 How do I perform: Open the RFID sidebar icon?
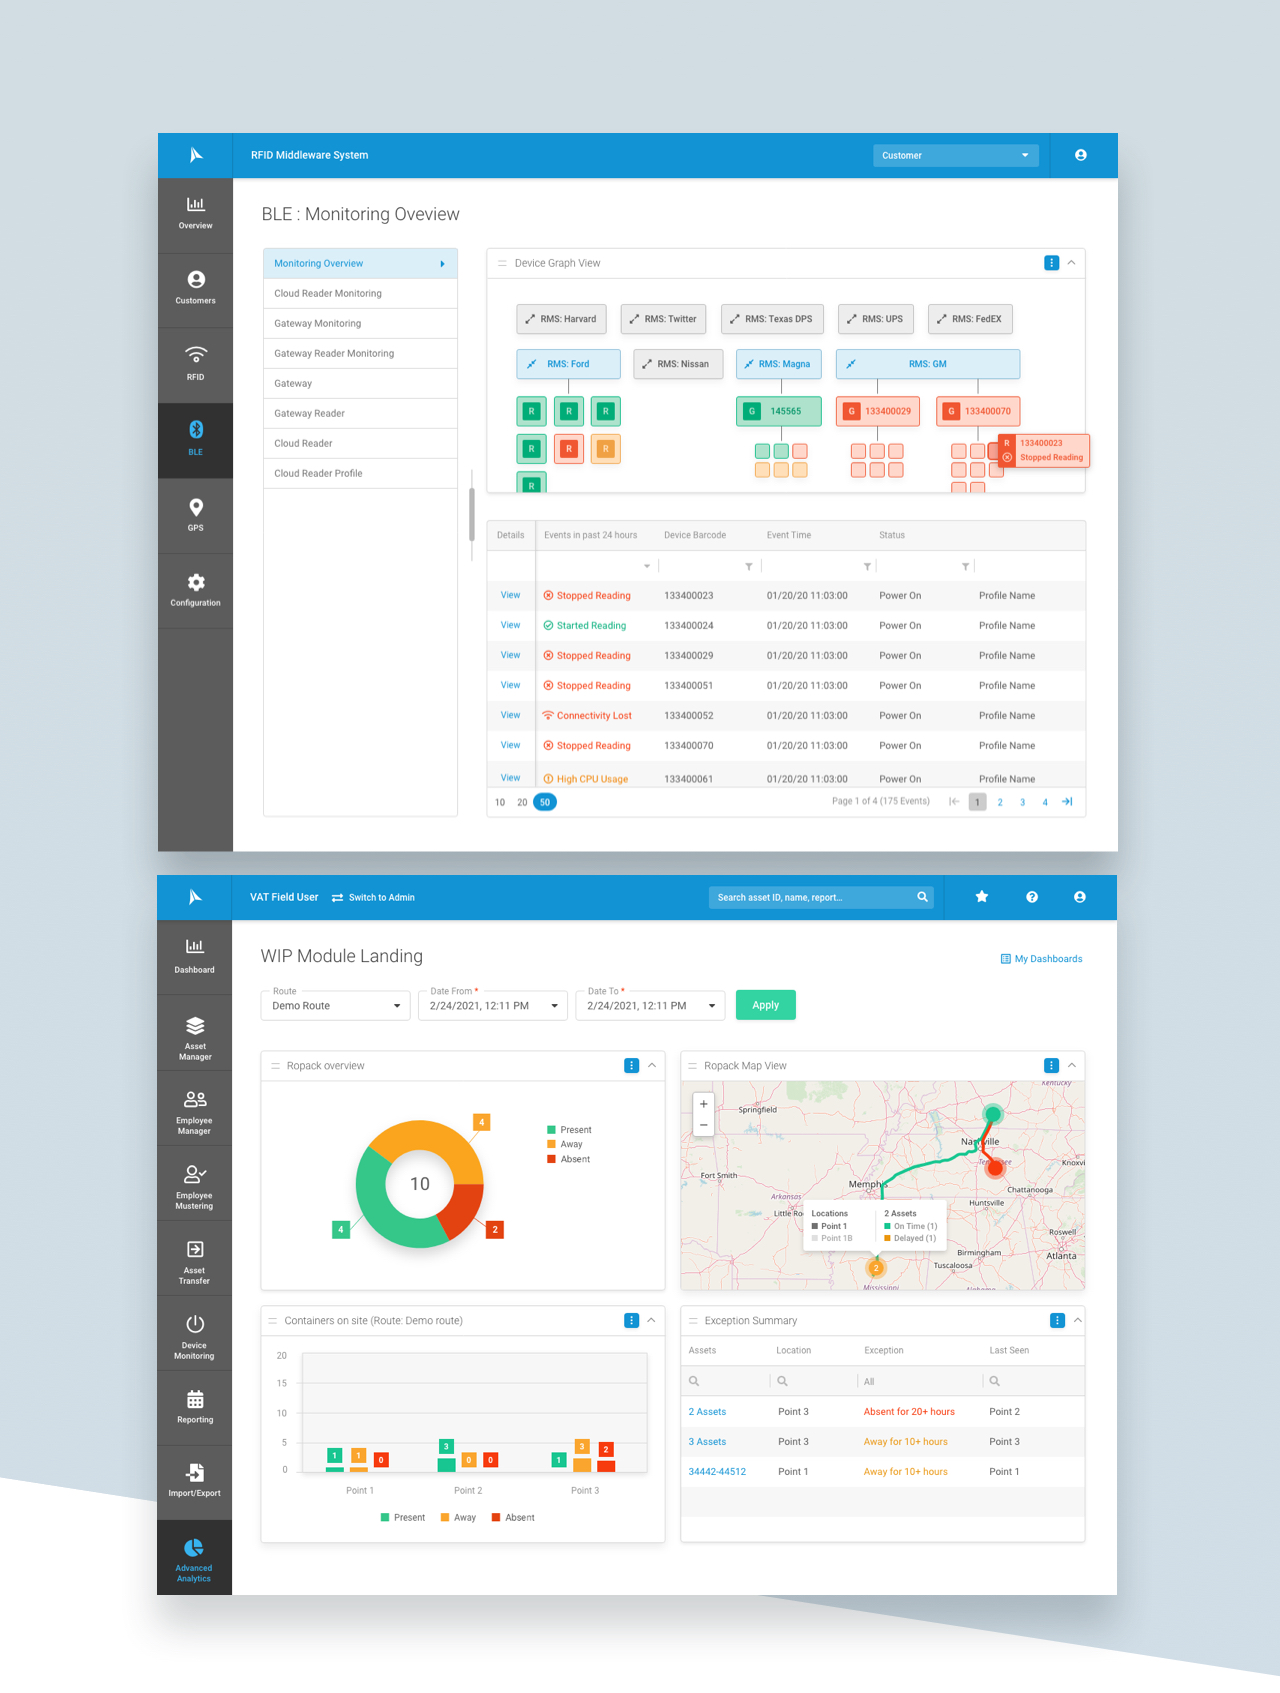(x=196, y=362)
